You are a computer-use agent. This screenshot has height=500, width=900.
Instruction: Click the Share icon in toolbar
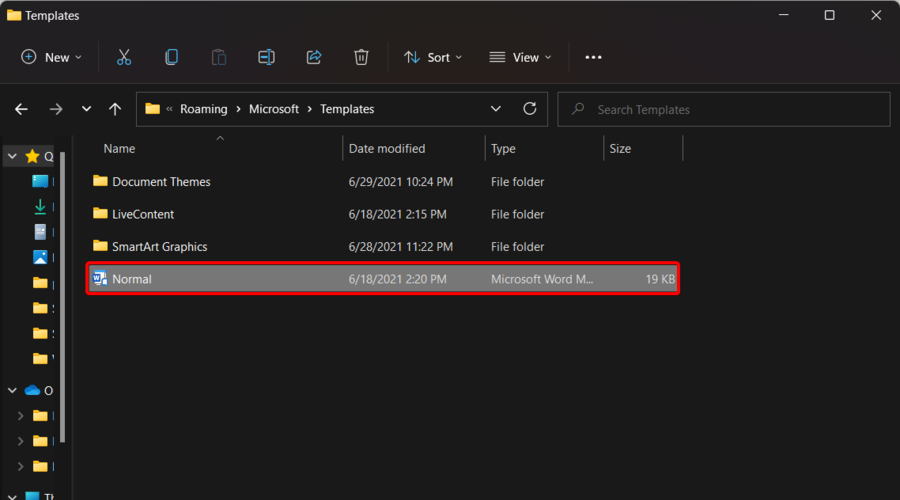pyautogui.click(x=314, y=57)
